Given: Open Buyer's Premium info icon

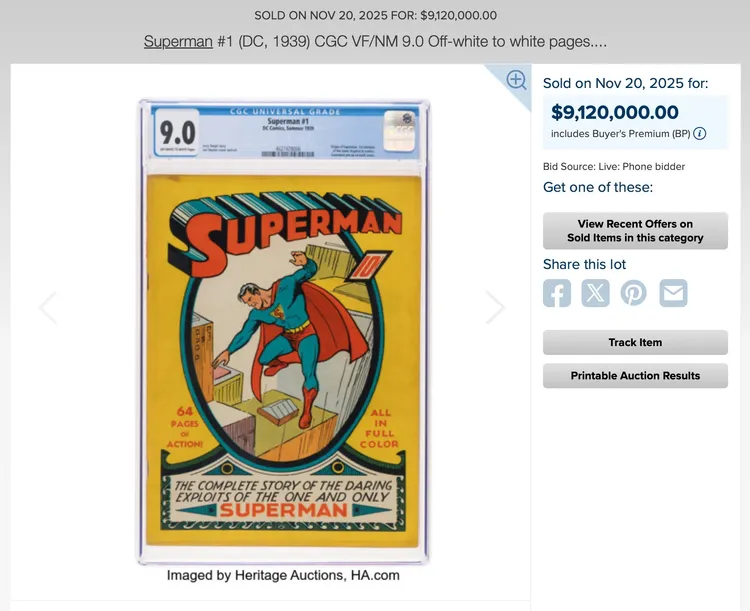Looking at the screenshot, I should (700, 133).
